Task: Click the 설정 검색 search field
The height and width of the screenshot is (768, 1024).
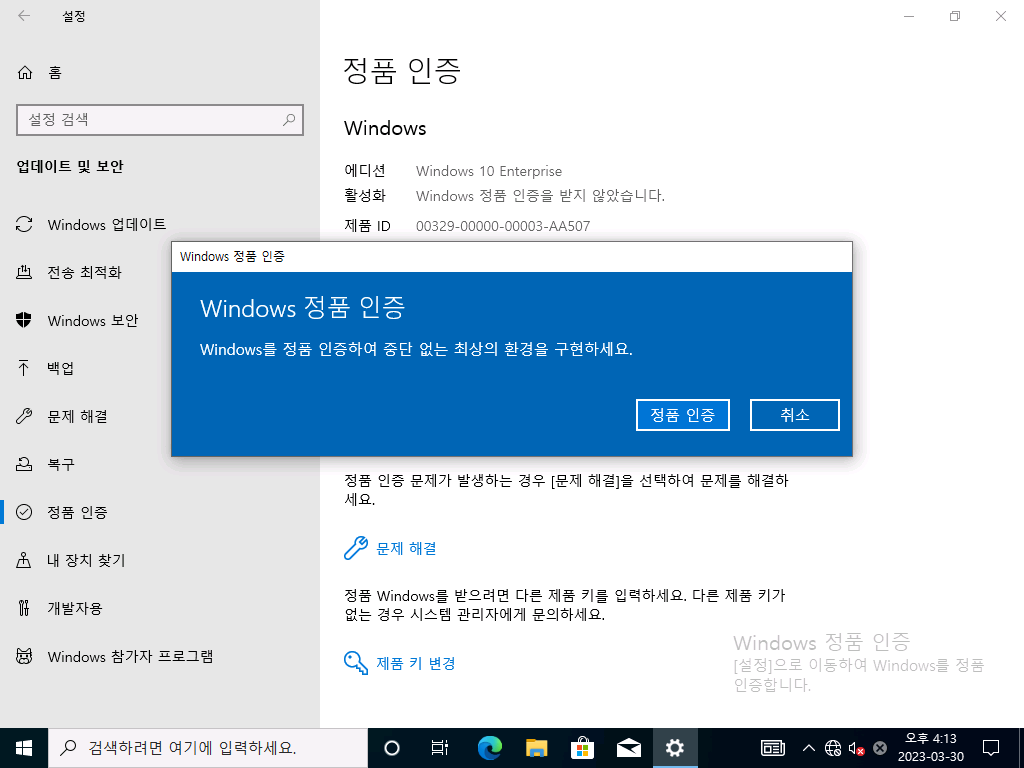Action: (x=159, y=120)
